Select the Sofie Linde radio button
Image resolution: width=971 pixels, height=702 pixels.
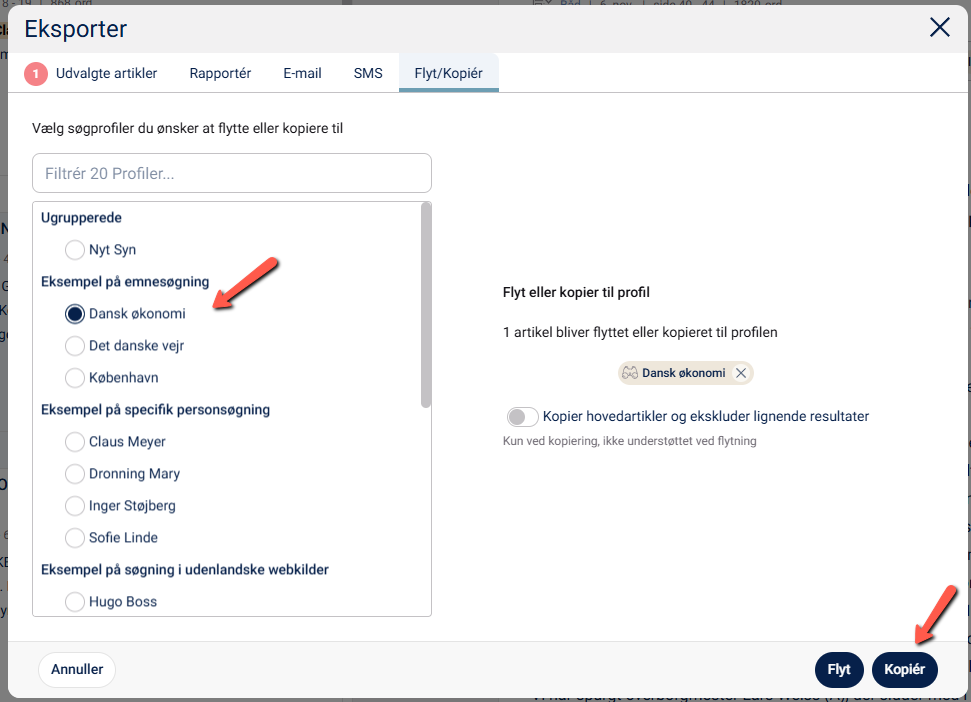click(x=75, y=538)
